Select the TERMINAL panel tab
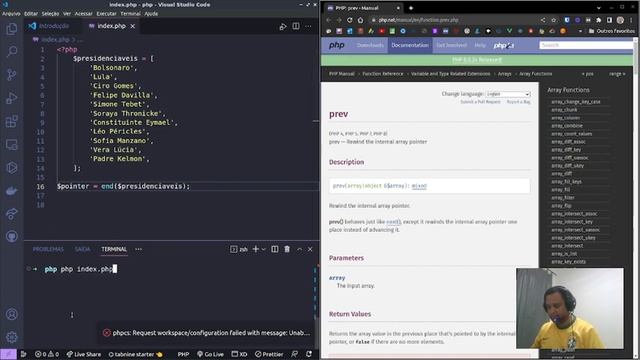Viewport: 640px width, 360px height. click(x=114, y=249)
